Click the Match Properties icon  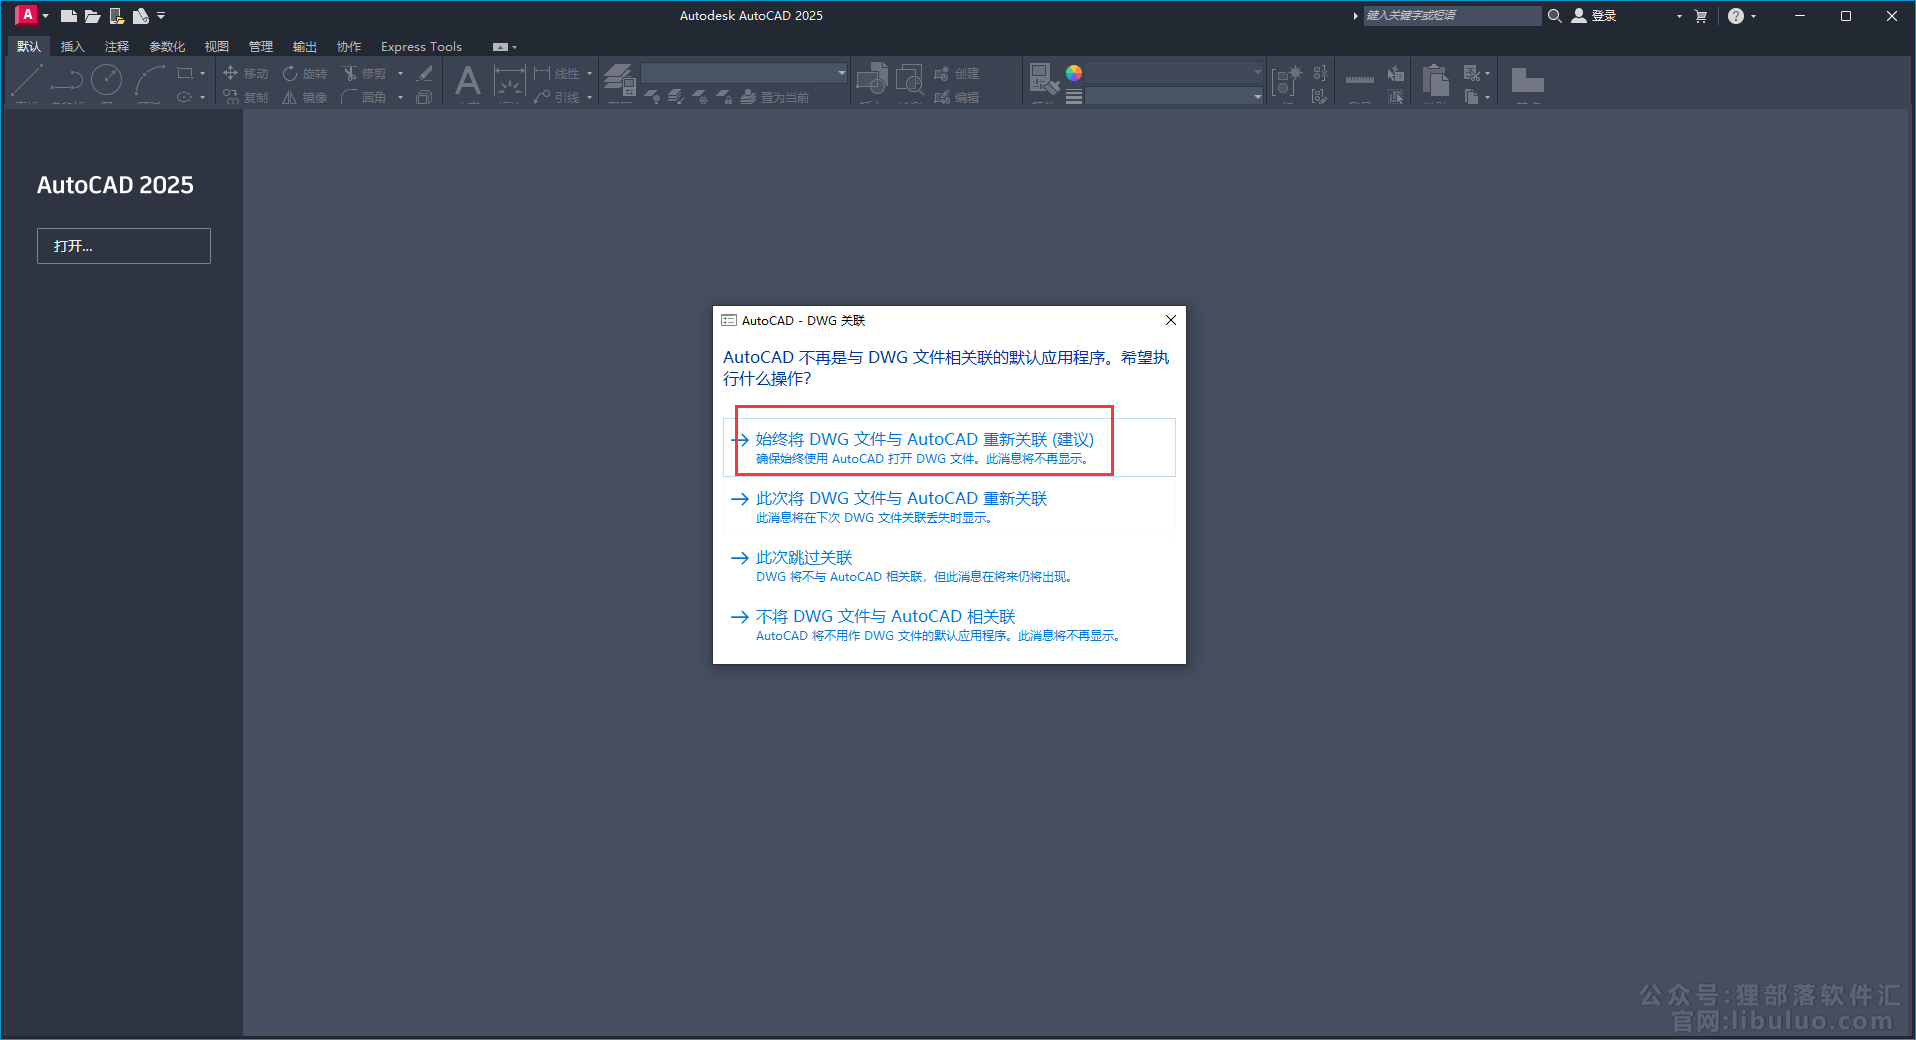(x=1044, y=79)
